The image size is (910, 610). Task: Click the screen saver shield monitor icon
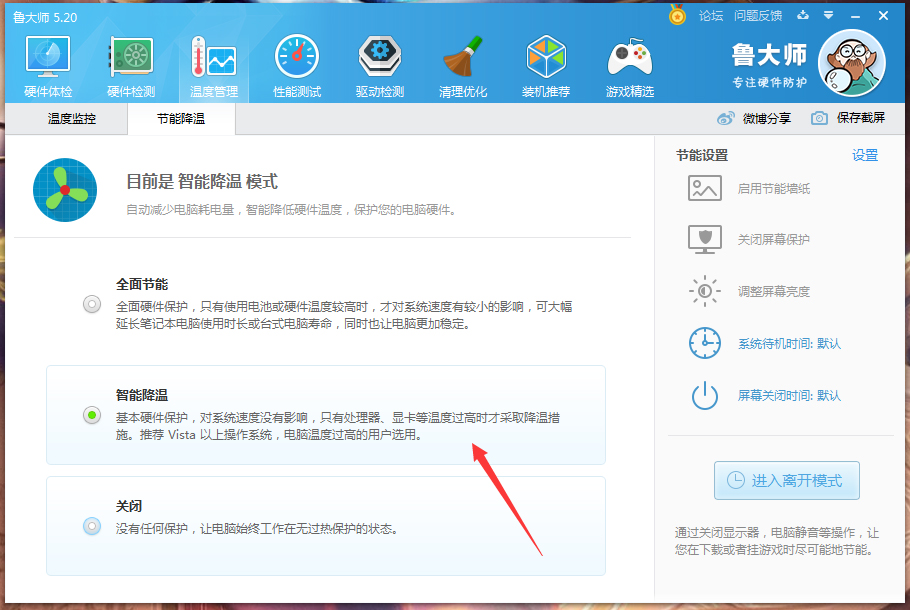coord(705,239)
